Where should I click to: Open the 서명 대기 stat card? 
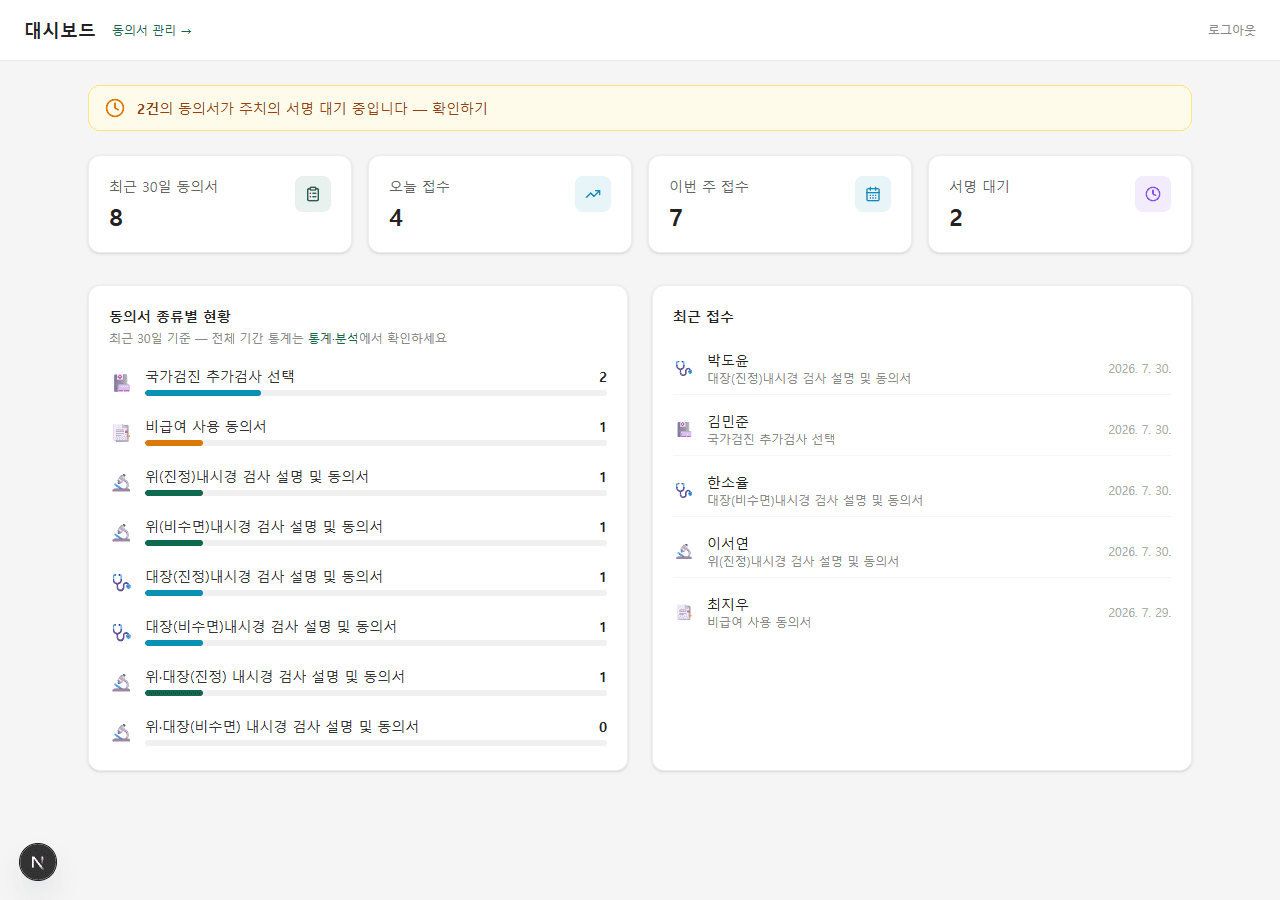tap(1060, 204)
